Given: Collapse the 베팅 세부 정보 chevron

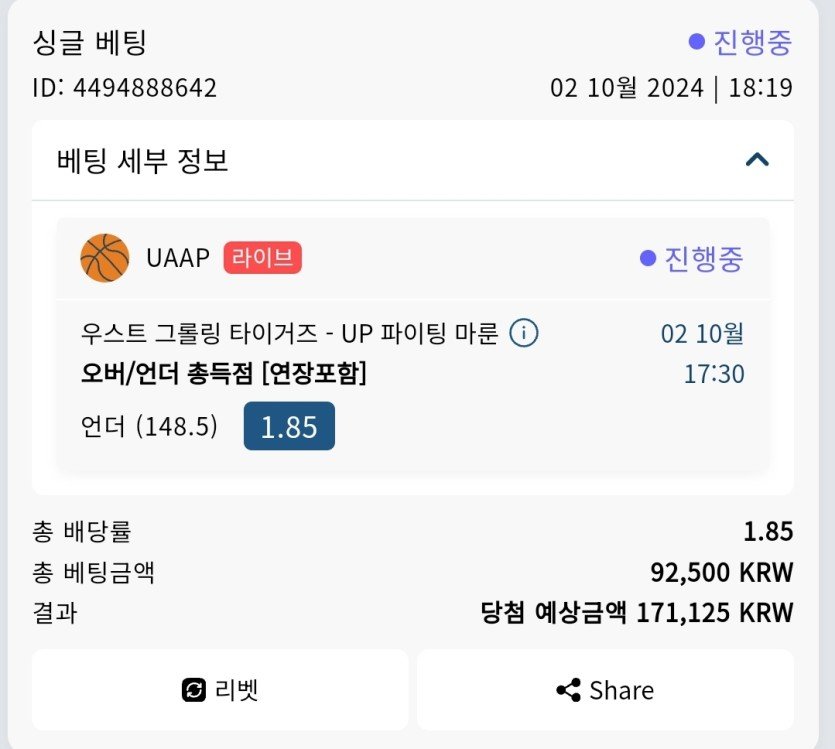Looking at the screenshot, I should (757, 160).
